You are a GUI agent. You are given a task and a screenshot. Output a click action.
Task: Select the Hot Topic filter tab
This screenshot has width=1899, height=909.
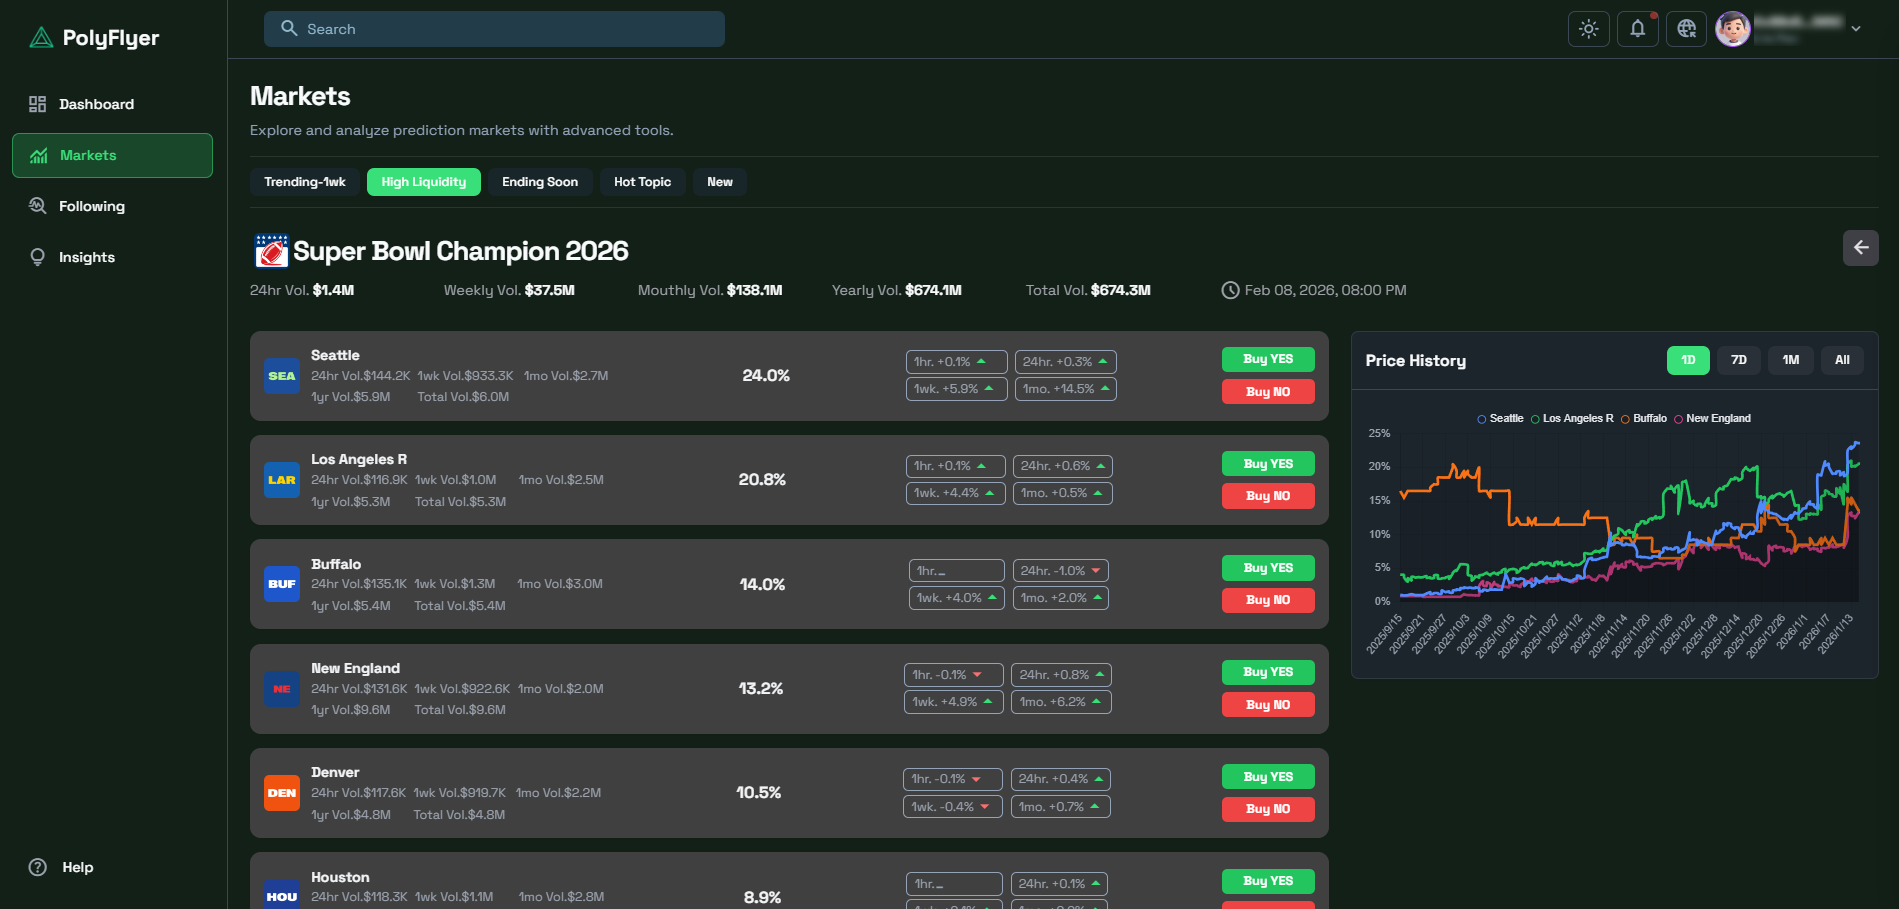(x=641, y=181)
